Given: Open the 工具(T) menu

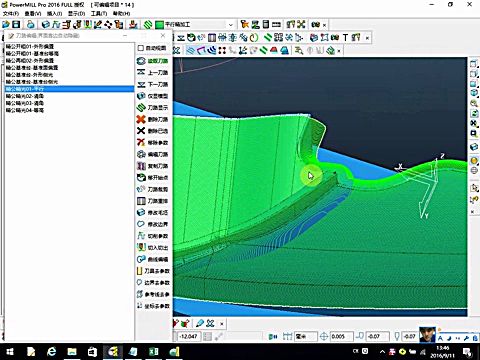Looking at the screenshot, I should tap(99, 14).
